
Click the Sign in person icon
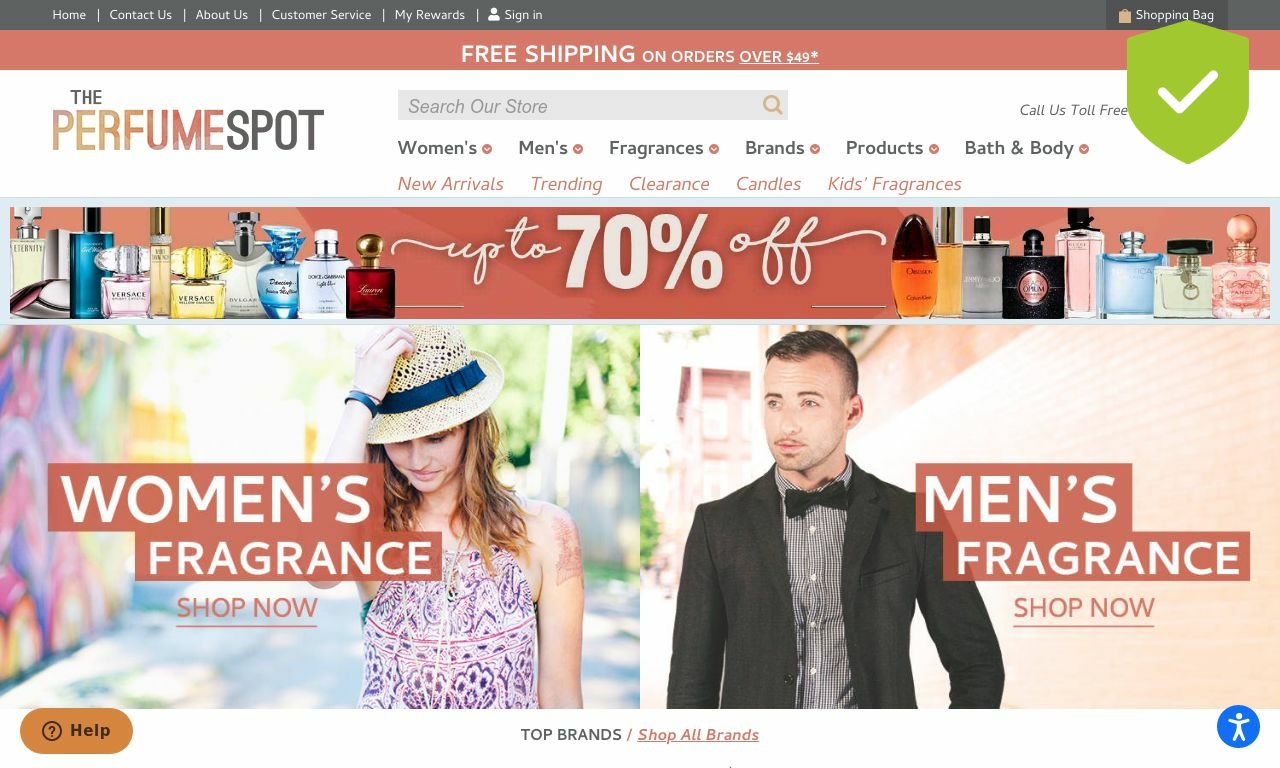[x=494, y=15]
